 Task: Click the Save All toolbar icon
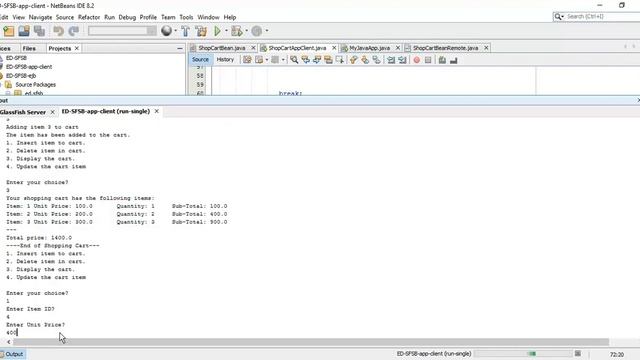point(40,31)
